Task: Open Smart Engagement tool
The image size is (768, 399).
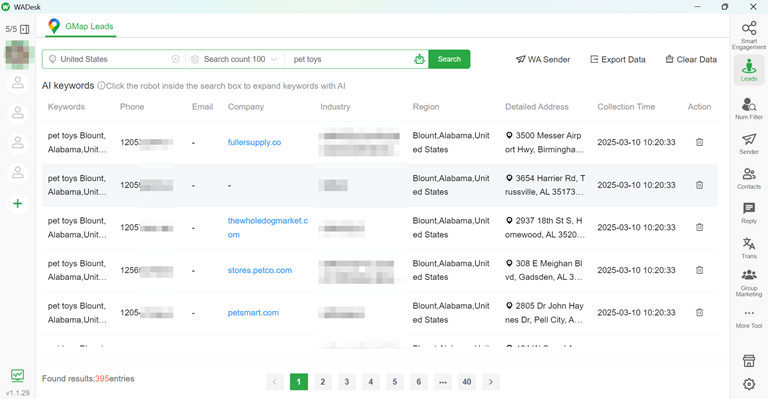Action: 748,35
